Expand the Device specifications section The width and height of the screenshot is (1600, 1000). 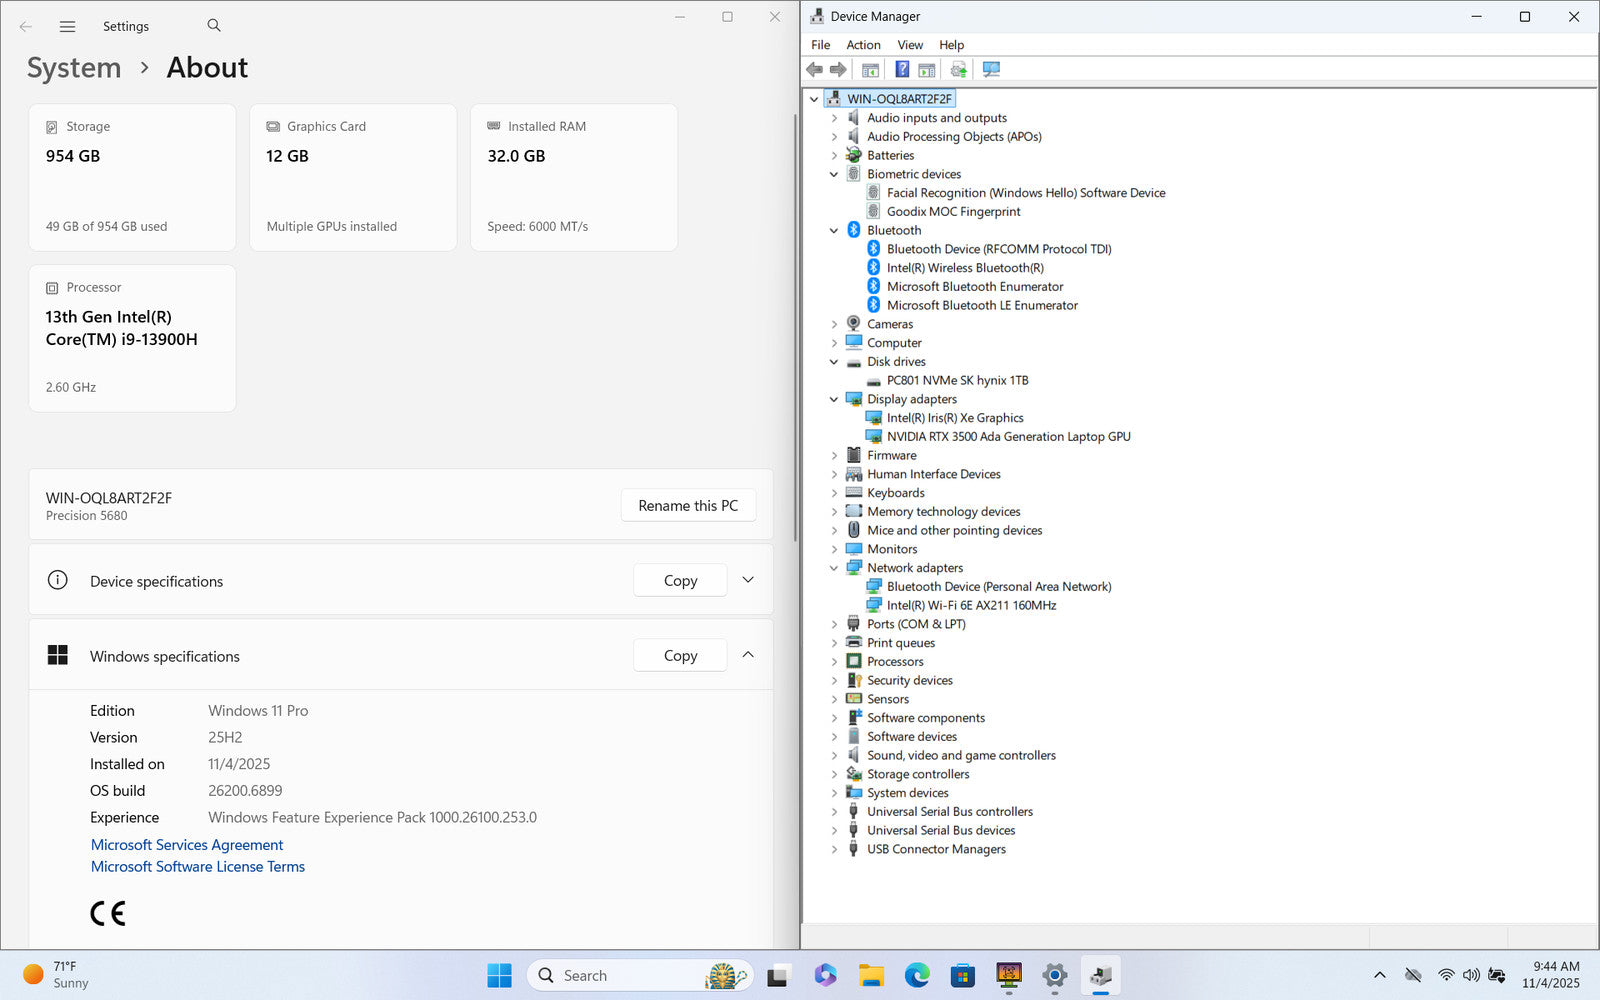748,580
